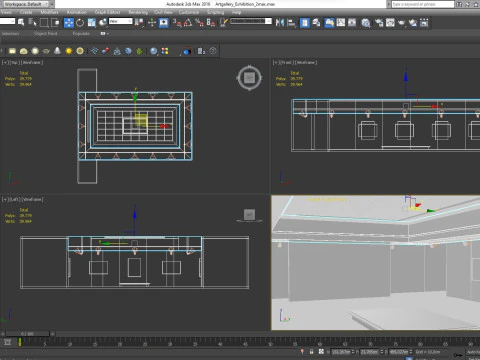480x360 pixels.
Task: Open the Customize menu
Action: coord(189,12)
